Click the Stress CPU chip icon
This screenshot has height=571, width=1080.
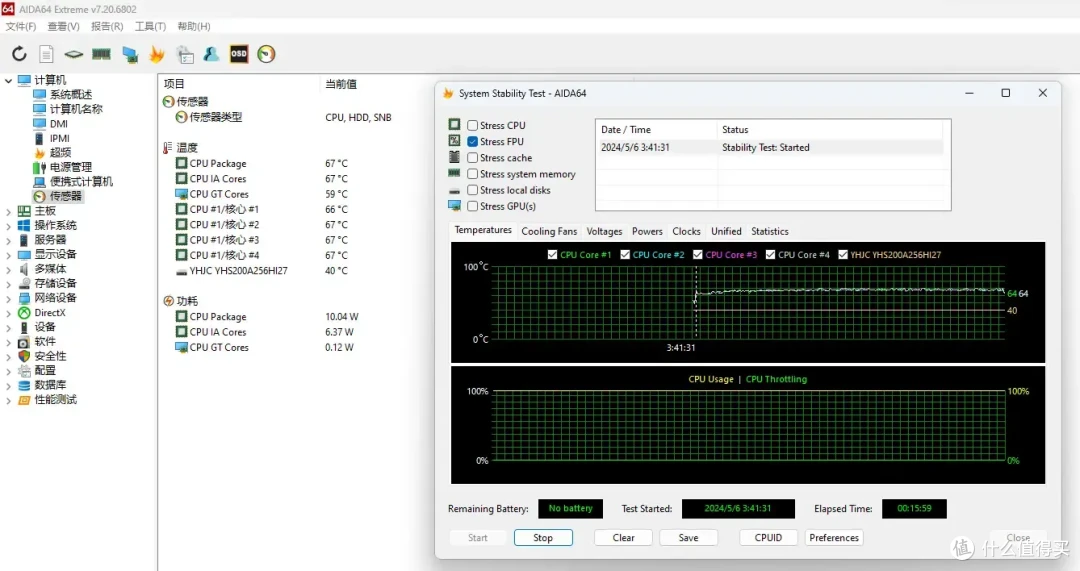(455, 125)
